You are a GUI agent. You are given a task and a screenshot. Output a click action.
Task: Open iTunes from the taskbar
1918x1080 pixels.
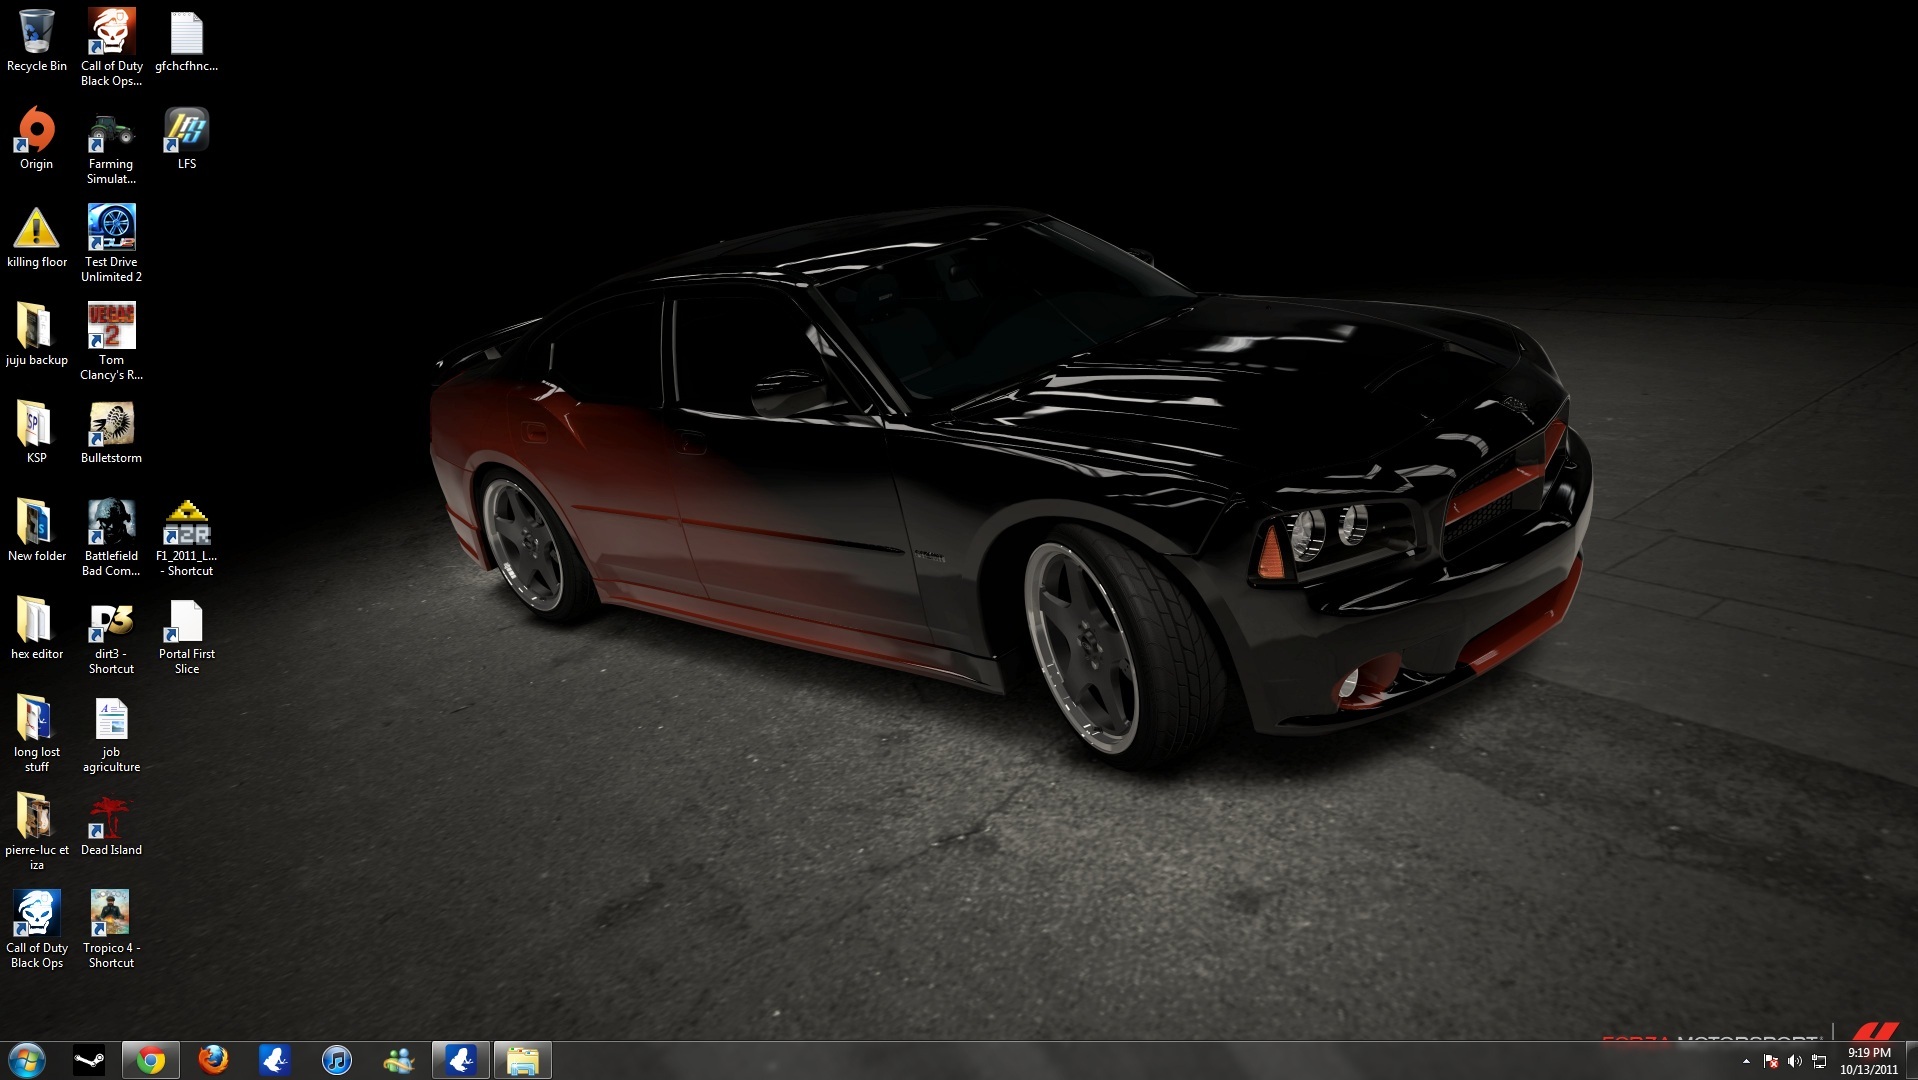tap(337, 1060)
